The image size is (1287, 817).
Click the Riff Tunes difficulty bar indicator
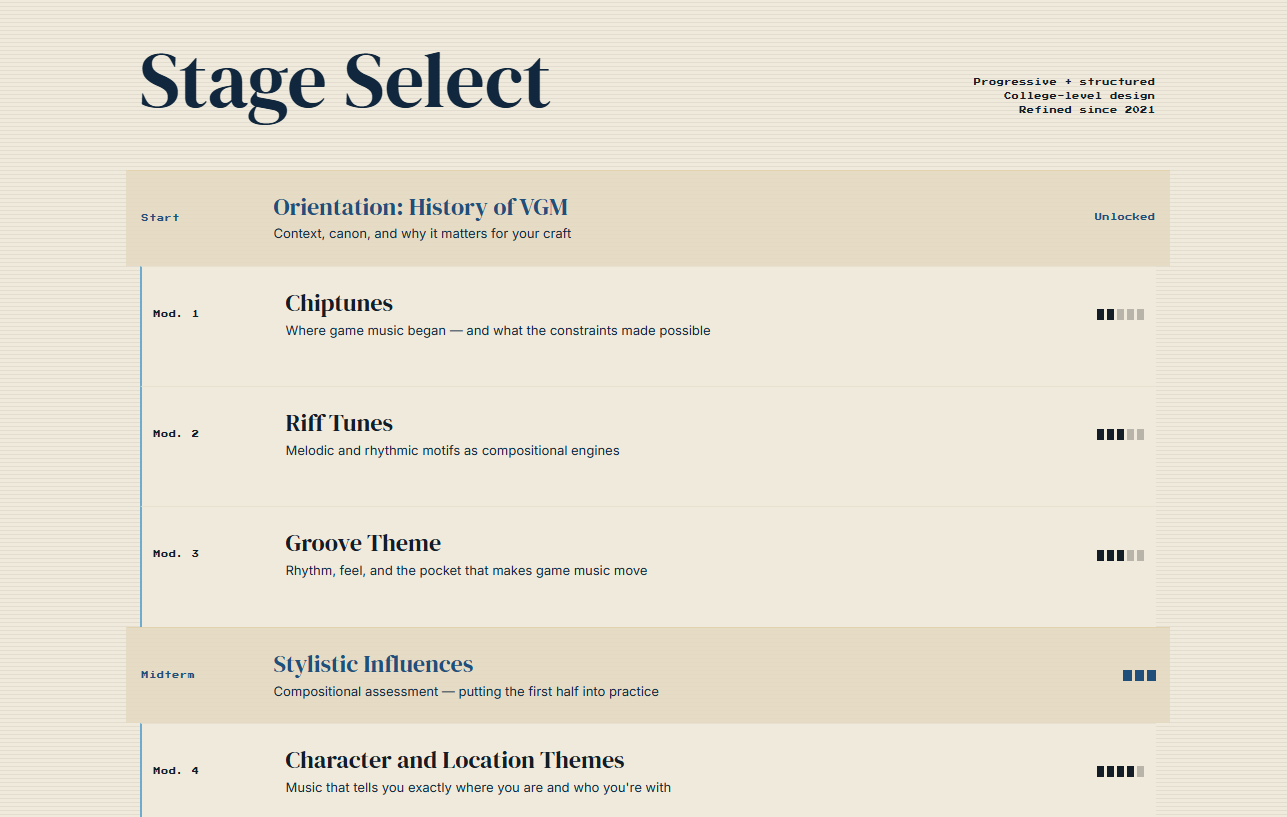coord(1120,434)
